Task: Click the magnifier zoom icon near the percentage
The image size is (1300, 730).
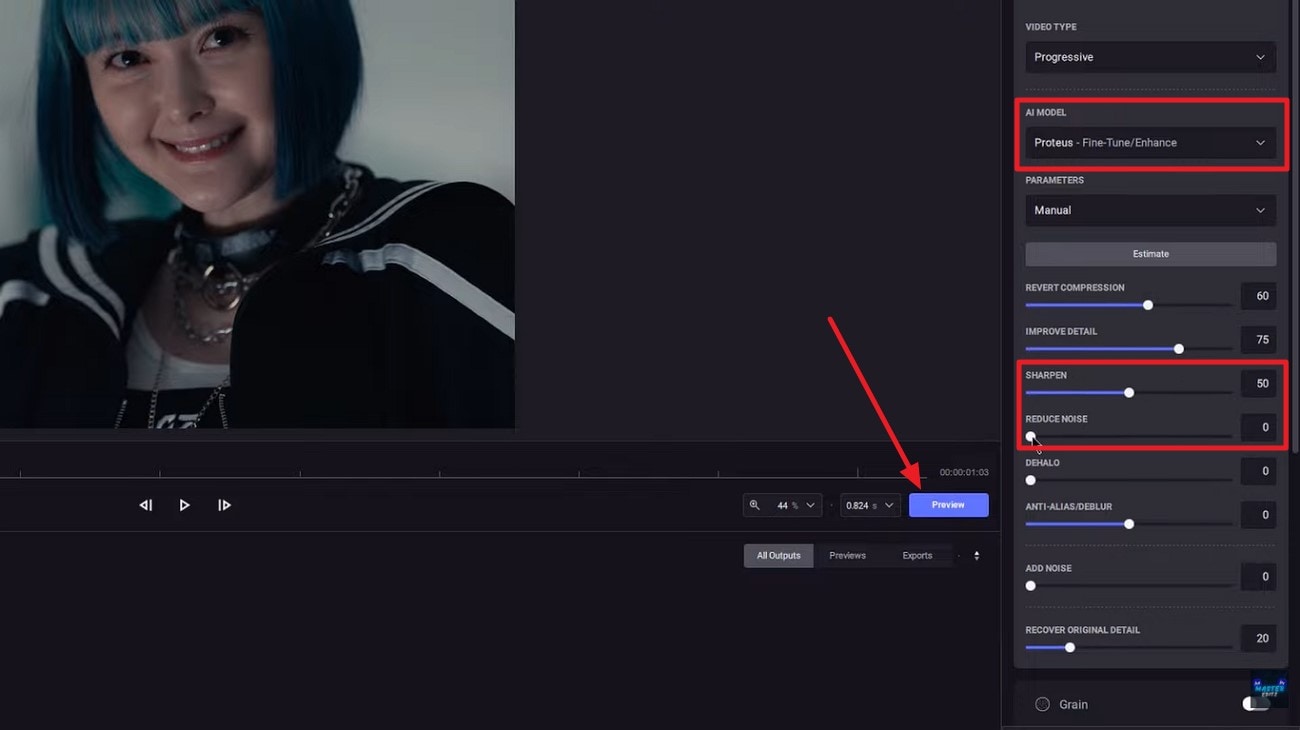Action: (756, 505)
